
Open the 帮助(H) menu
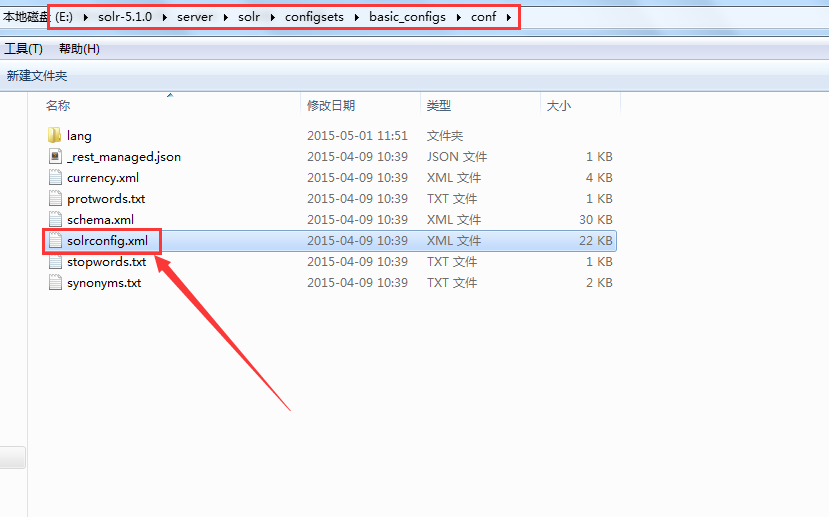click(x=79, y=49)
